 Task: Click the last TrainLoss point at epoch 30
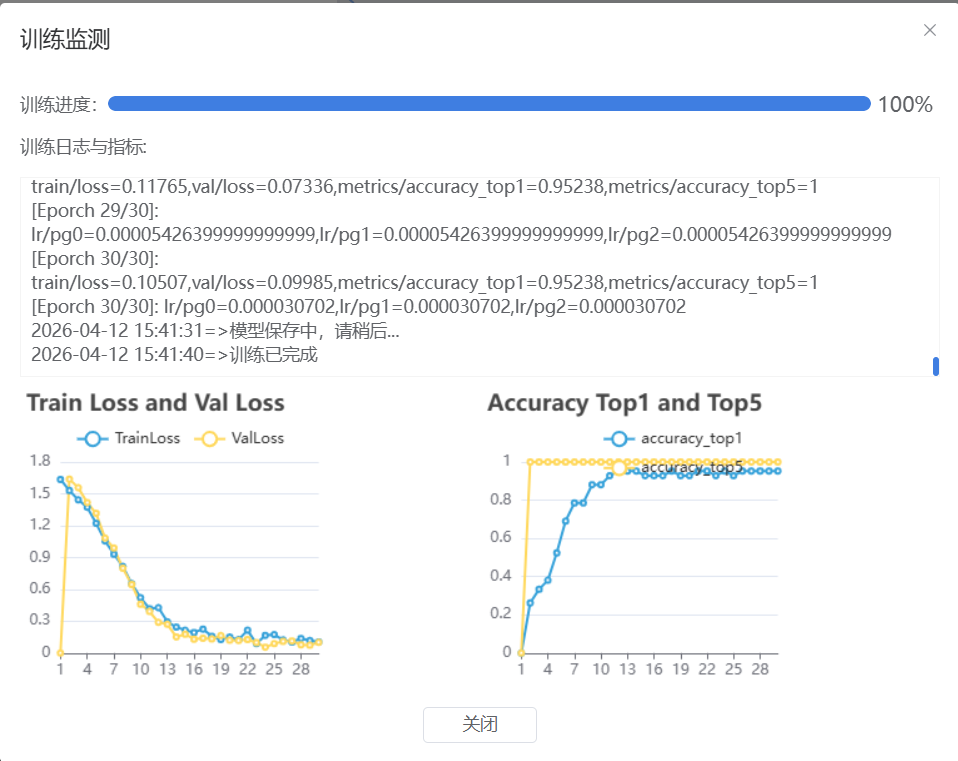tap(319, 641)
